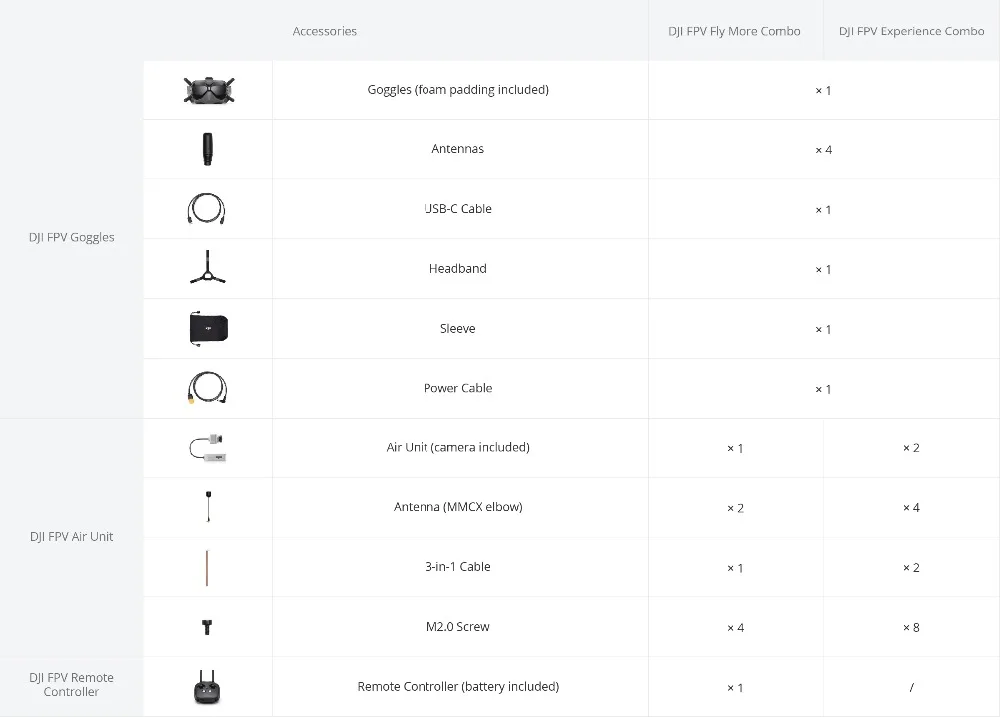Click the Remote Controller (battery included) text
This screenshot has width=1000, height=717.
point(458,687)
